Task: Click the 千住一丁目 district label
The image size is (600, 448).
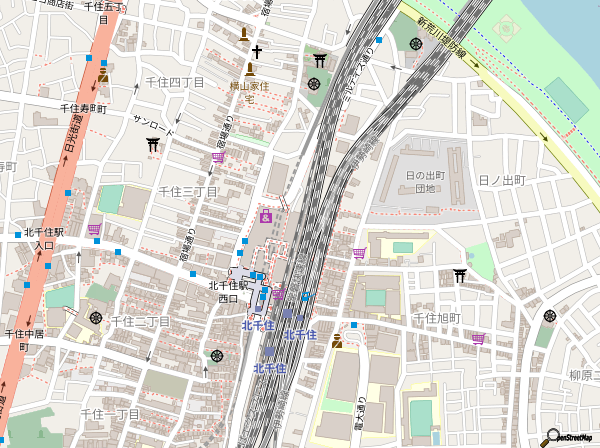Action: click(x=110, y=413)
